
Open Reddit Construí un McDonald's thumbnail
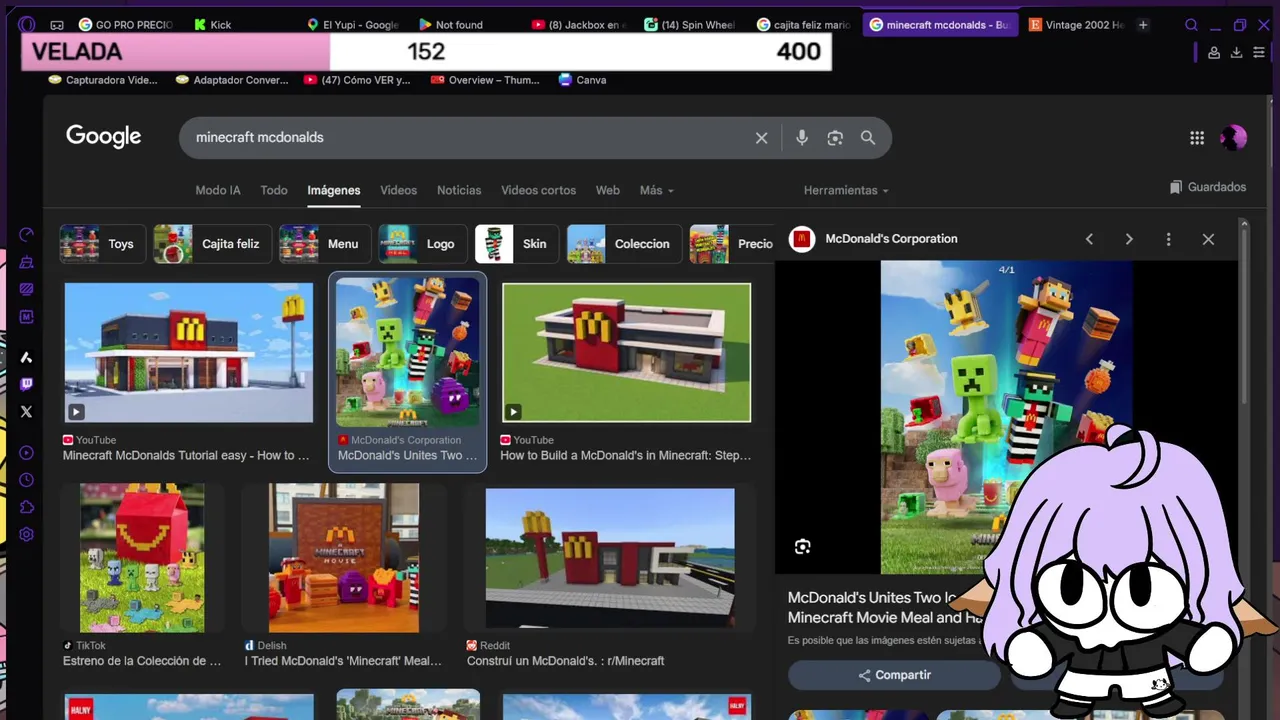pyautogui.click(x=610, y=558)
